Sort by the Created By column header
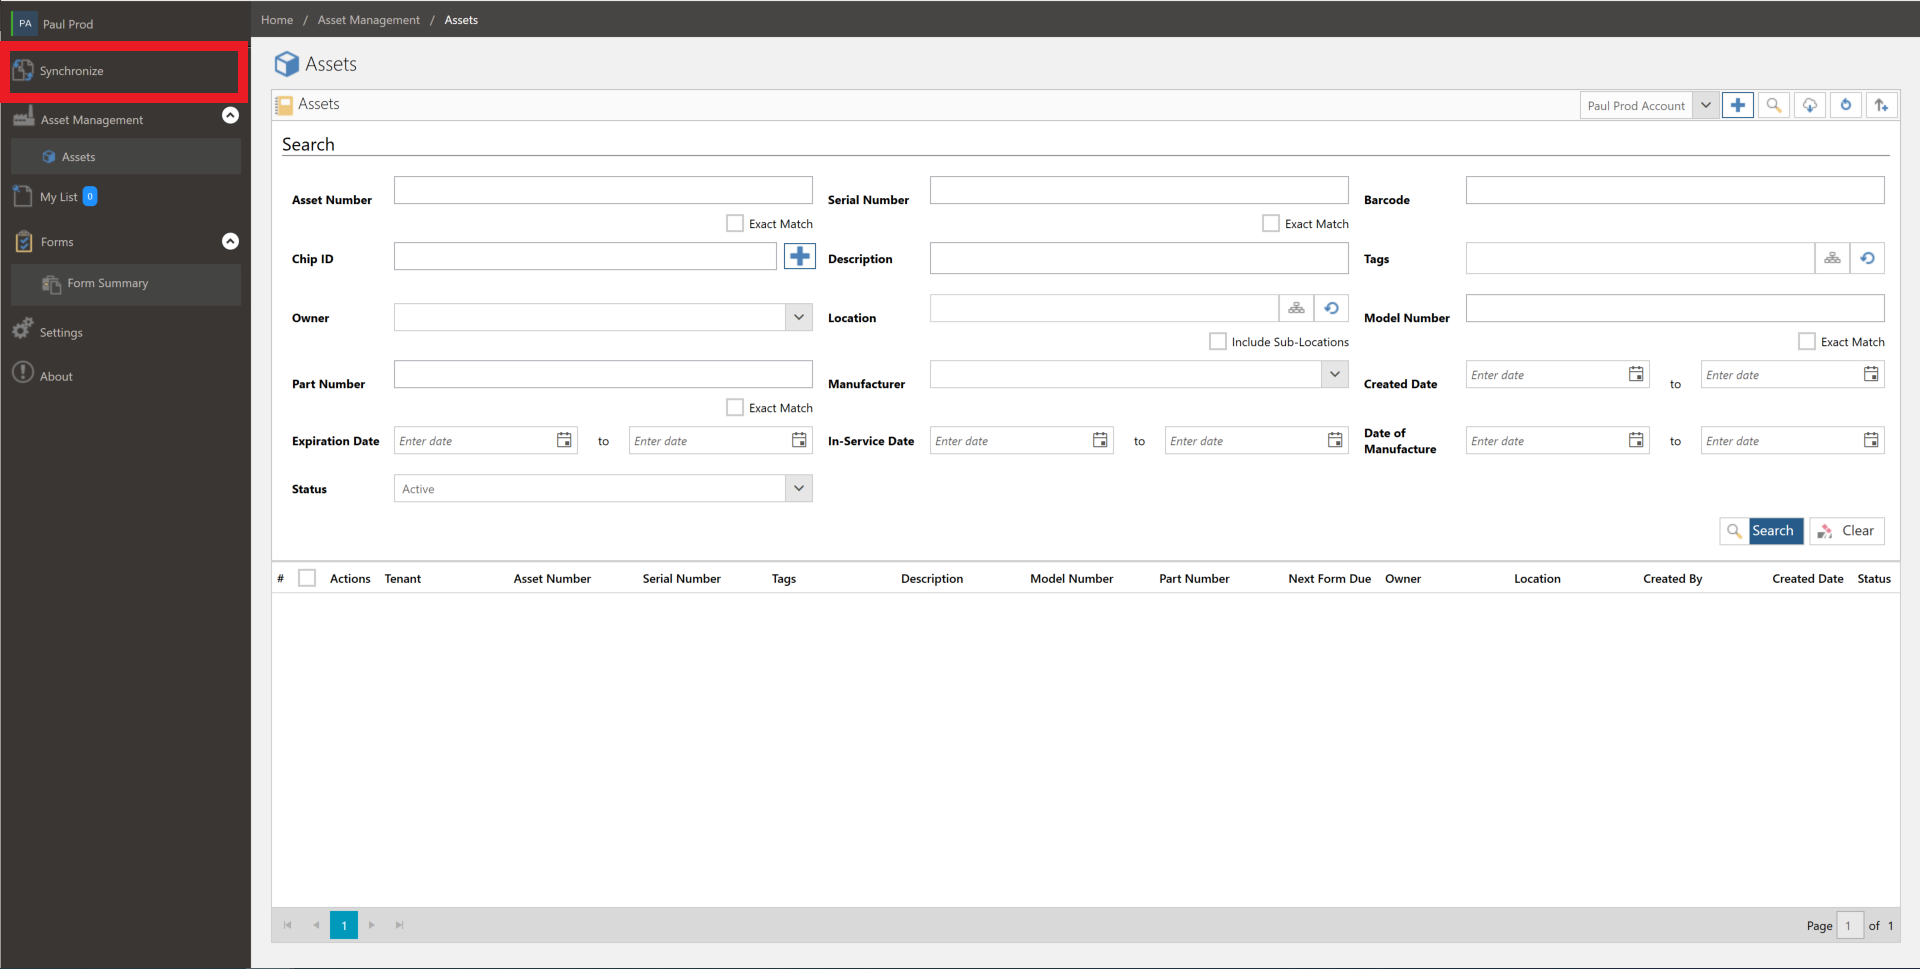The height and width of the screenshot is (969, 1920). (x=1672, y=578)
